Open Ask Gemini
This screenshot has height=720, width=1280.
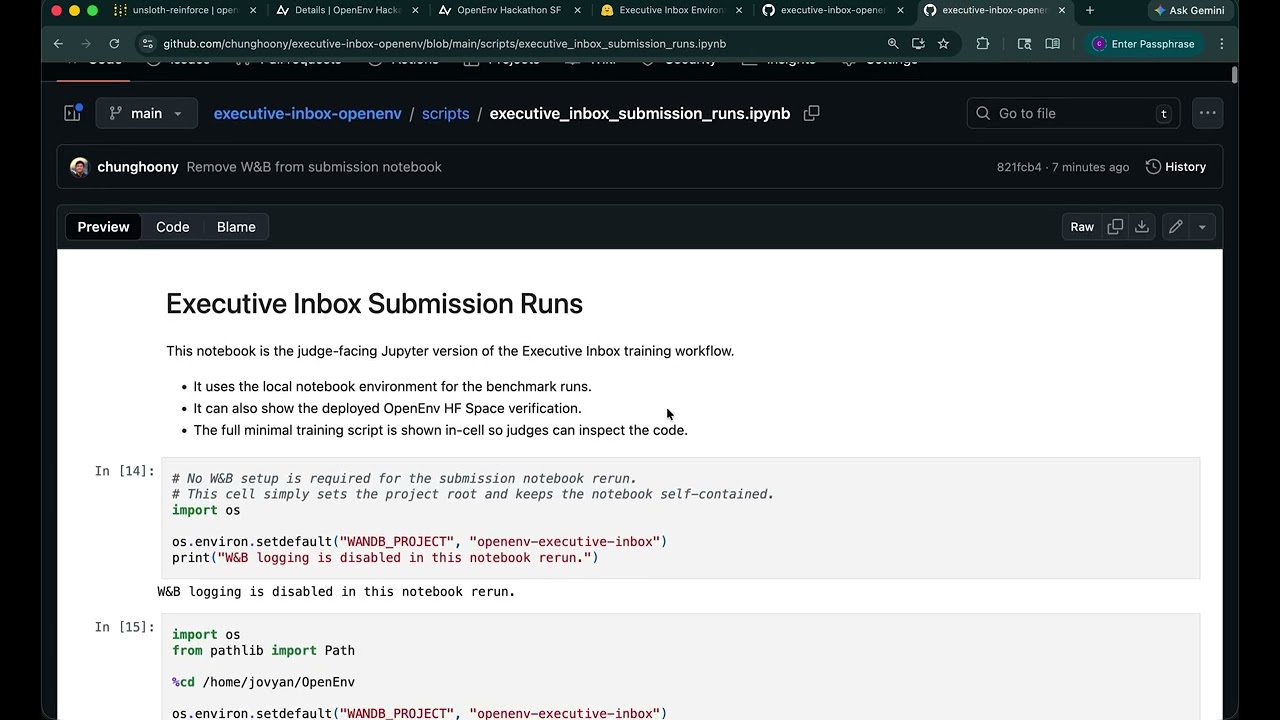tap(1189, 10)
